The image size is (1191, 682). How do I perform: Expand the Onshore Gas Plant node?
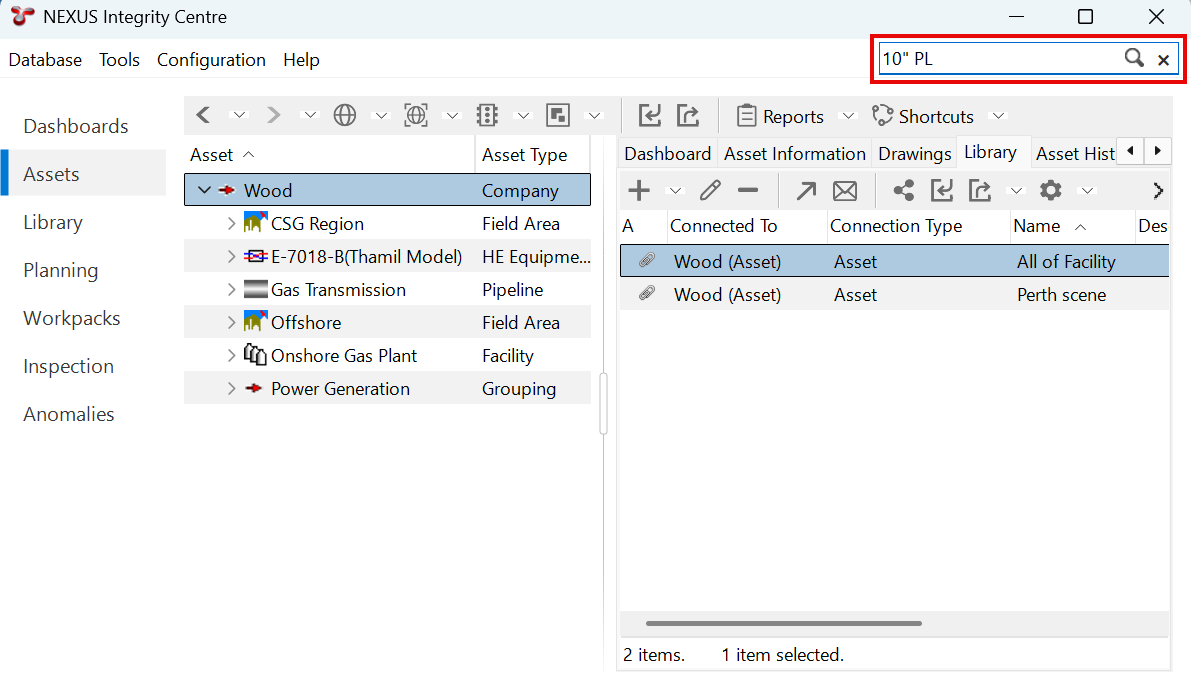tap(231, 355)
